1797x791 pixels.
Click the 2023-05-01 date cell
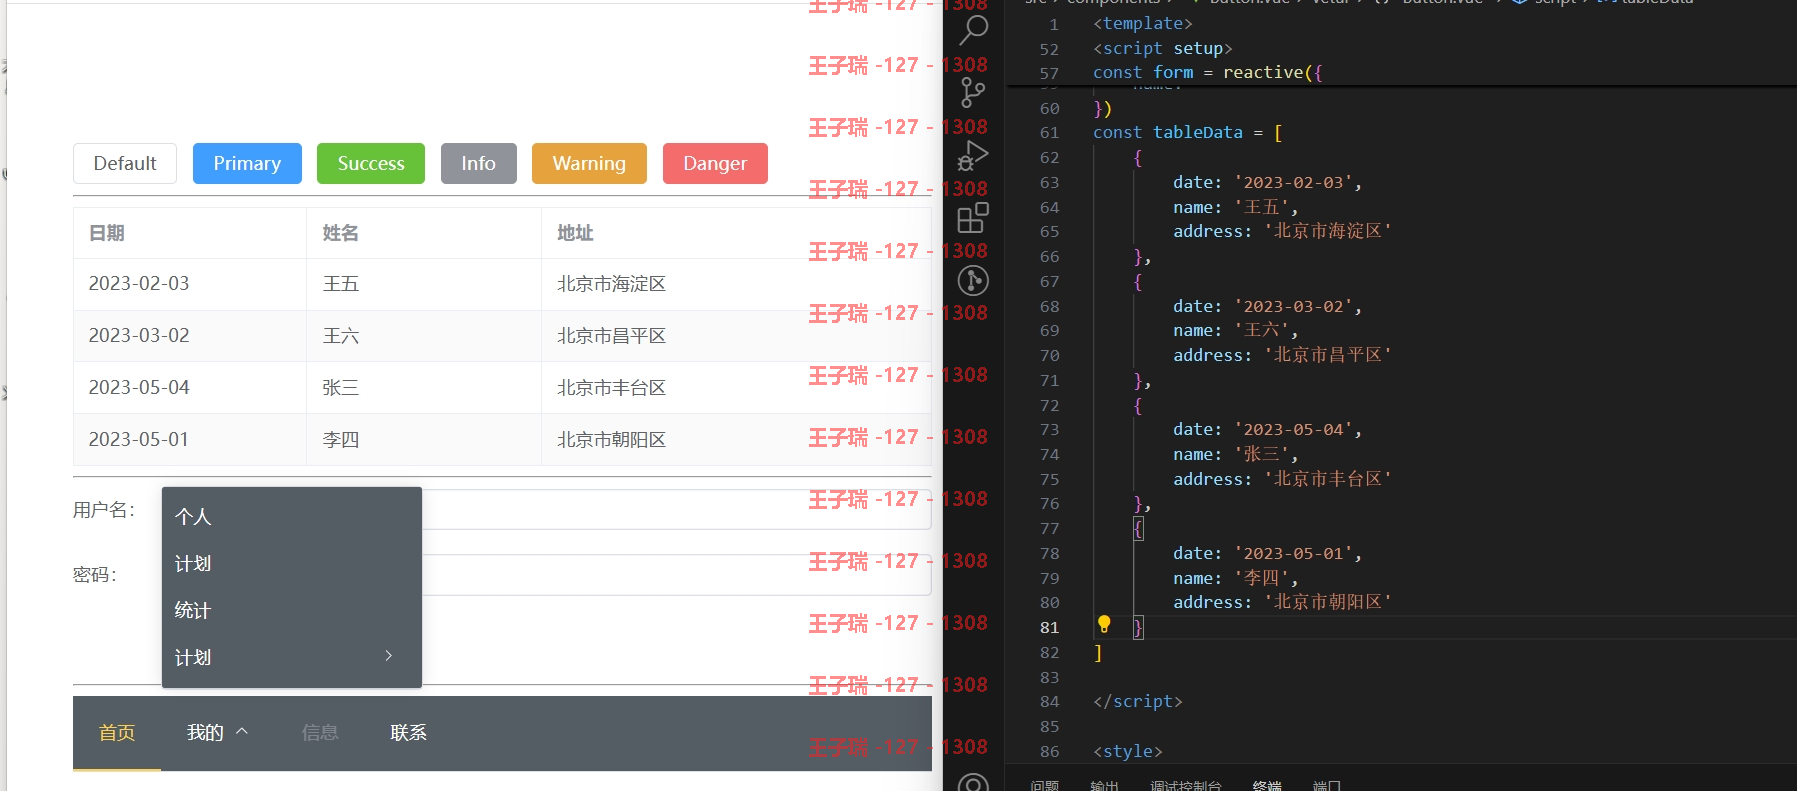[190, 440]
